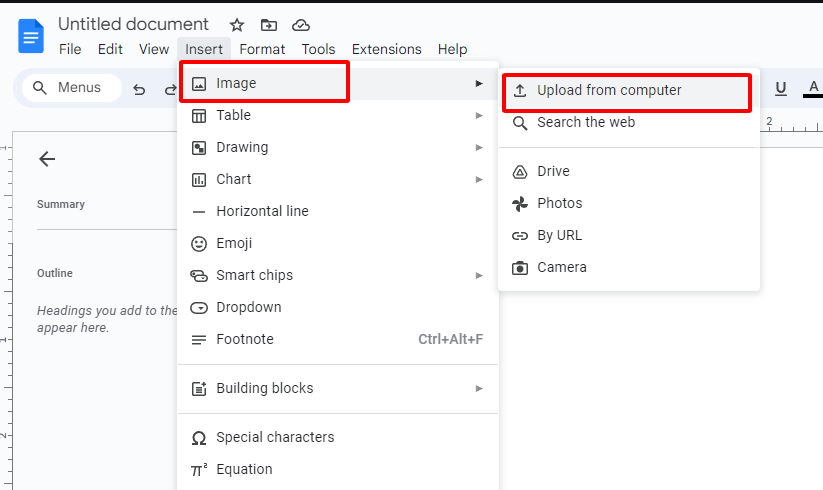823x490 pixels.
Task: Click the underline formatting icon
Action: [781, 89]
